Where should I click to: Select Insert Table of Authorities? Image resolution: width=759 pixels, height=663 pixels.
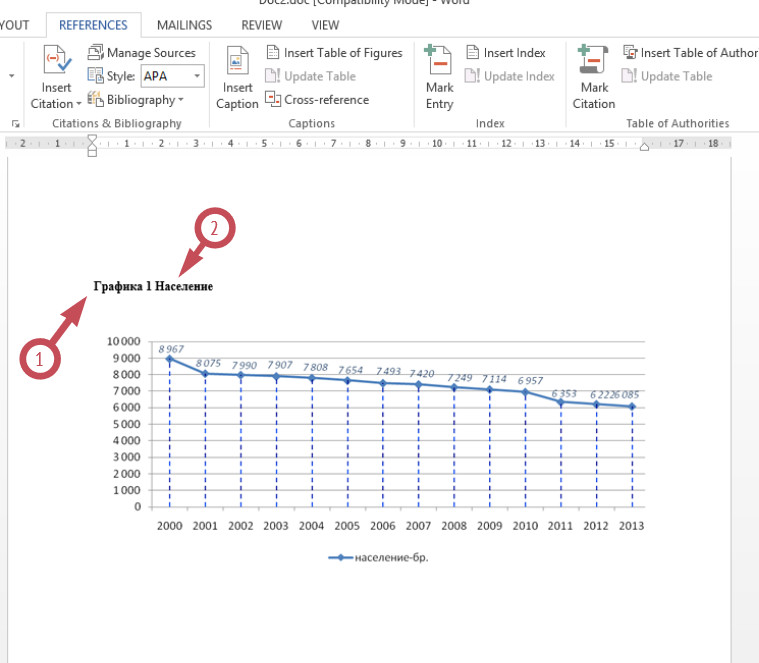click(691, 52)
